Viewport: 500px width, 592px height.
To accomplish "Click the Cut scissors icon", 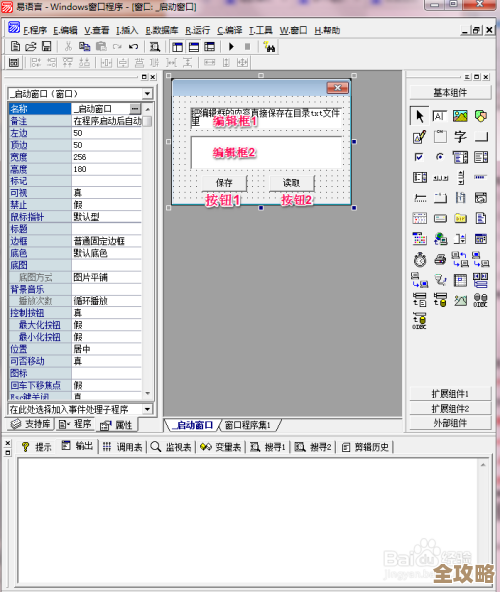I will 68,46.
